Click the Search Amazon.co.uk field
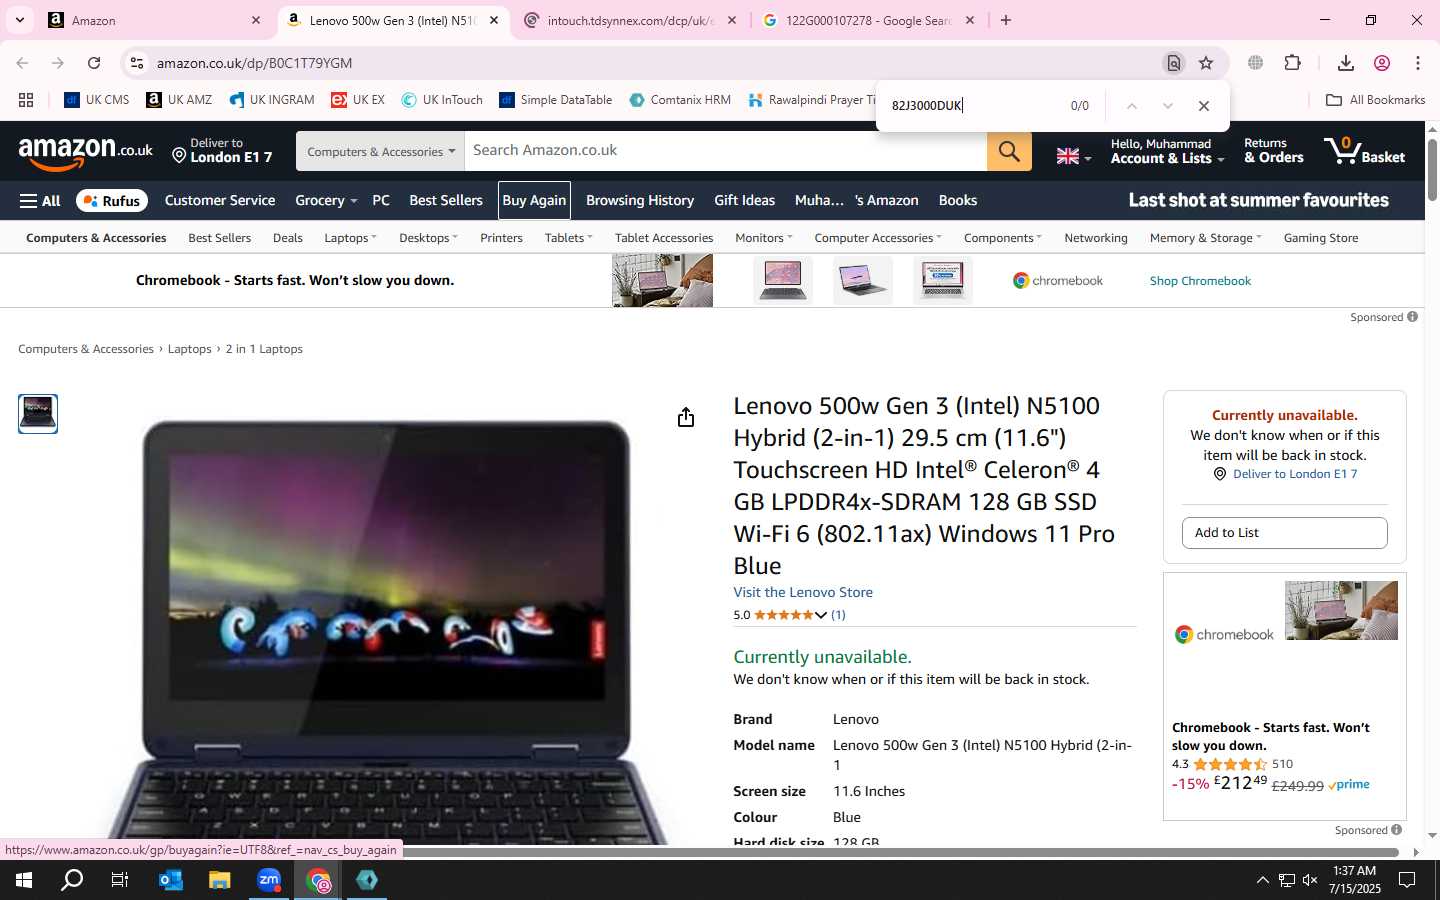 click(726, 151)
